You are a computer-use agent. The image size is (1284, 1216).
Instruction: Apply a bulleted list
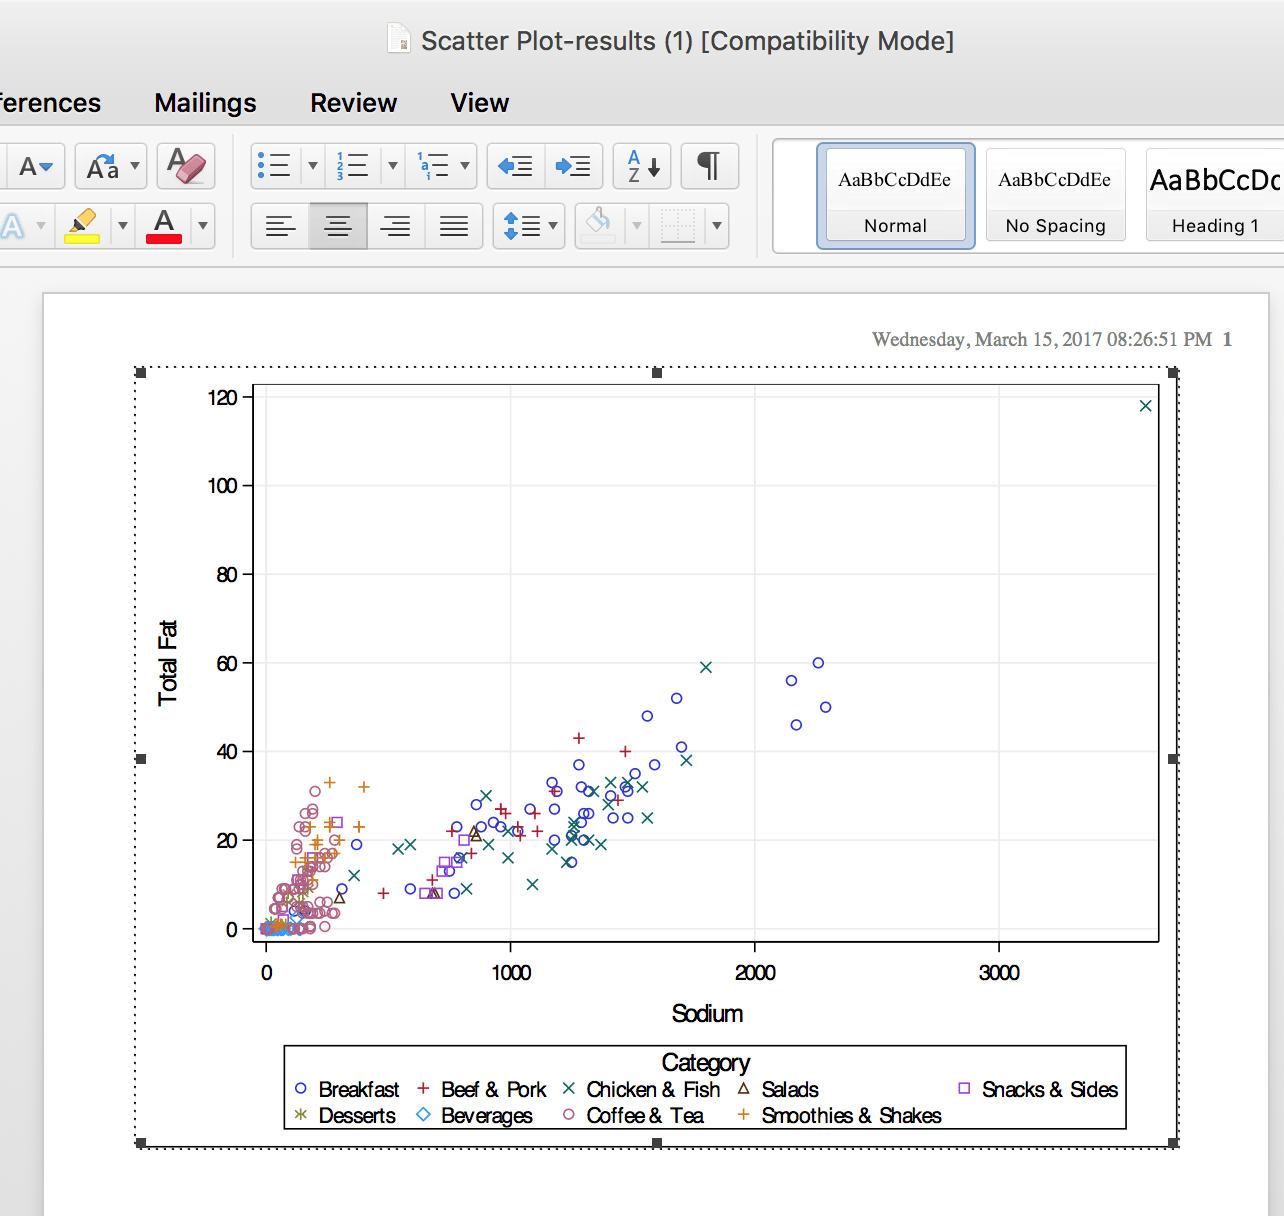[x=275, y=166]
